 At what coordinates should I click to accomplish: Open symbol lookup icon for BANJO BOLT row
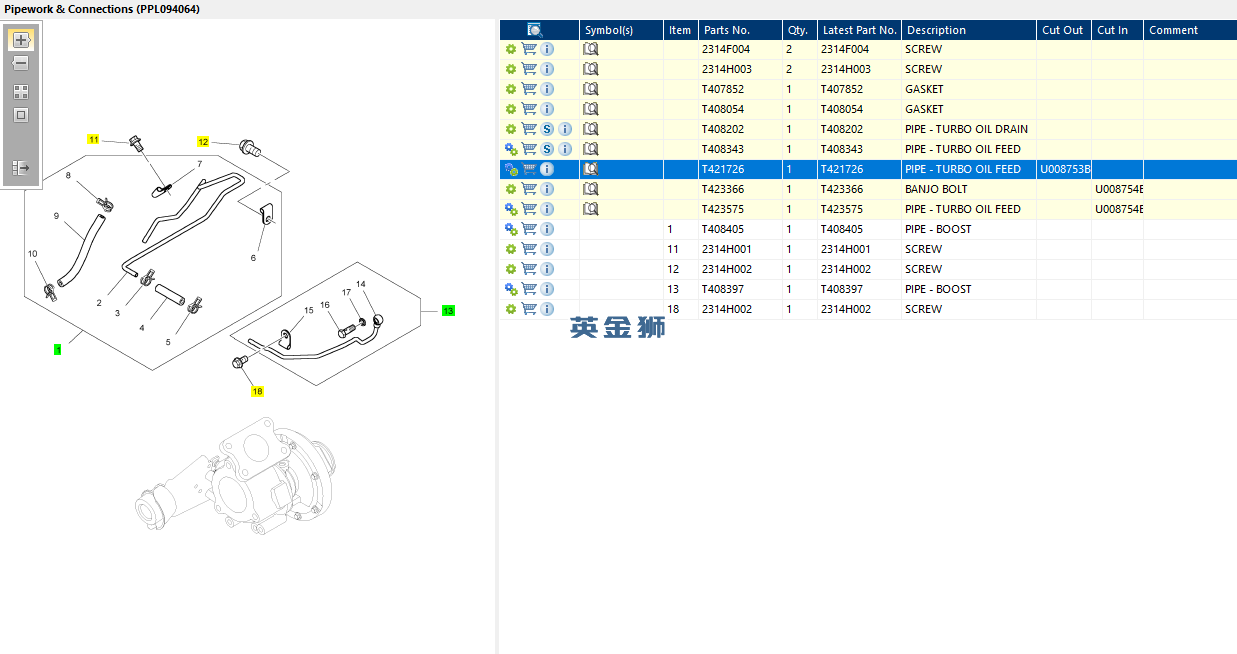pyautogui.click(x=591, y=189)
